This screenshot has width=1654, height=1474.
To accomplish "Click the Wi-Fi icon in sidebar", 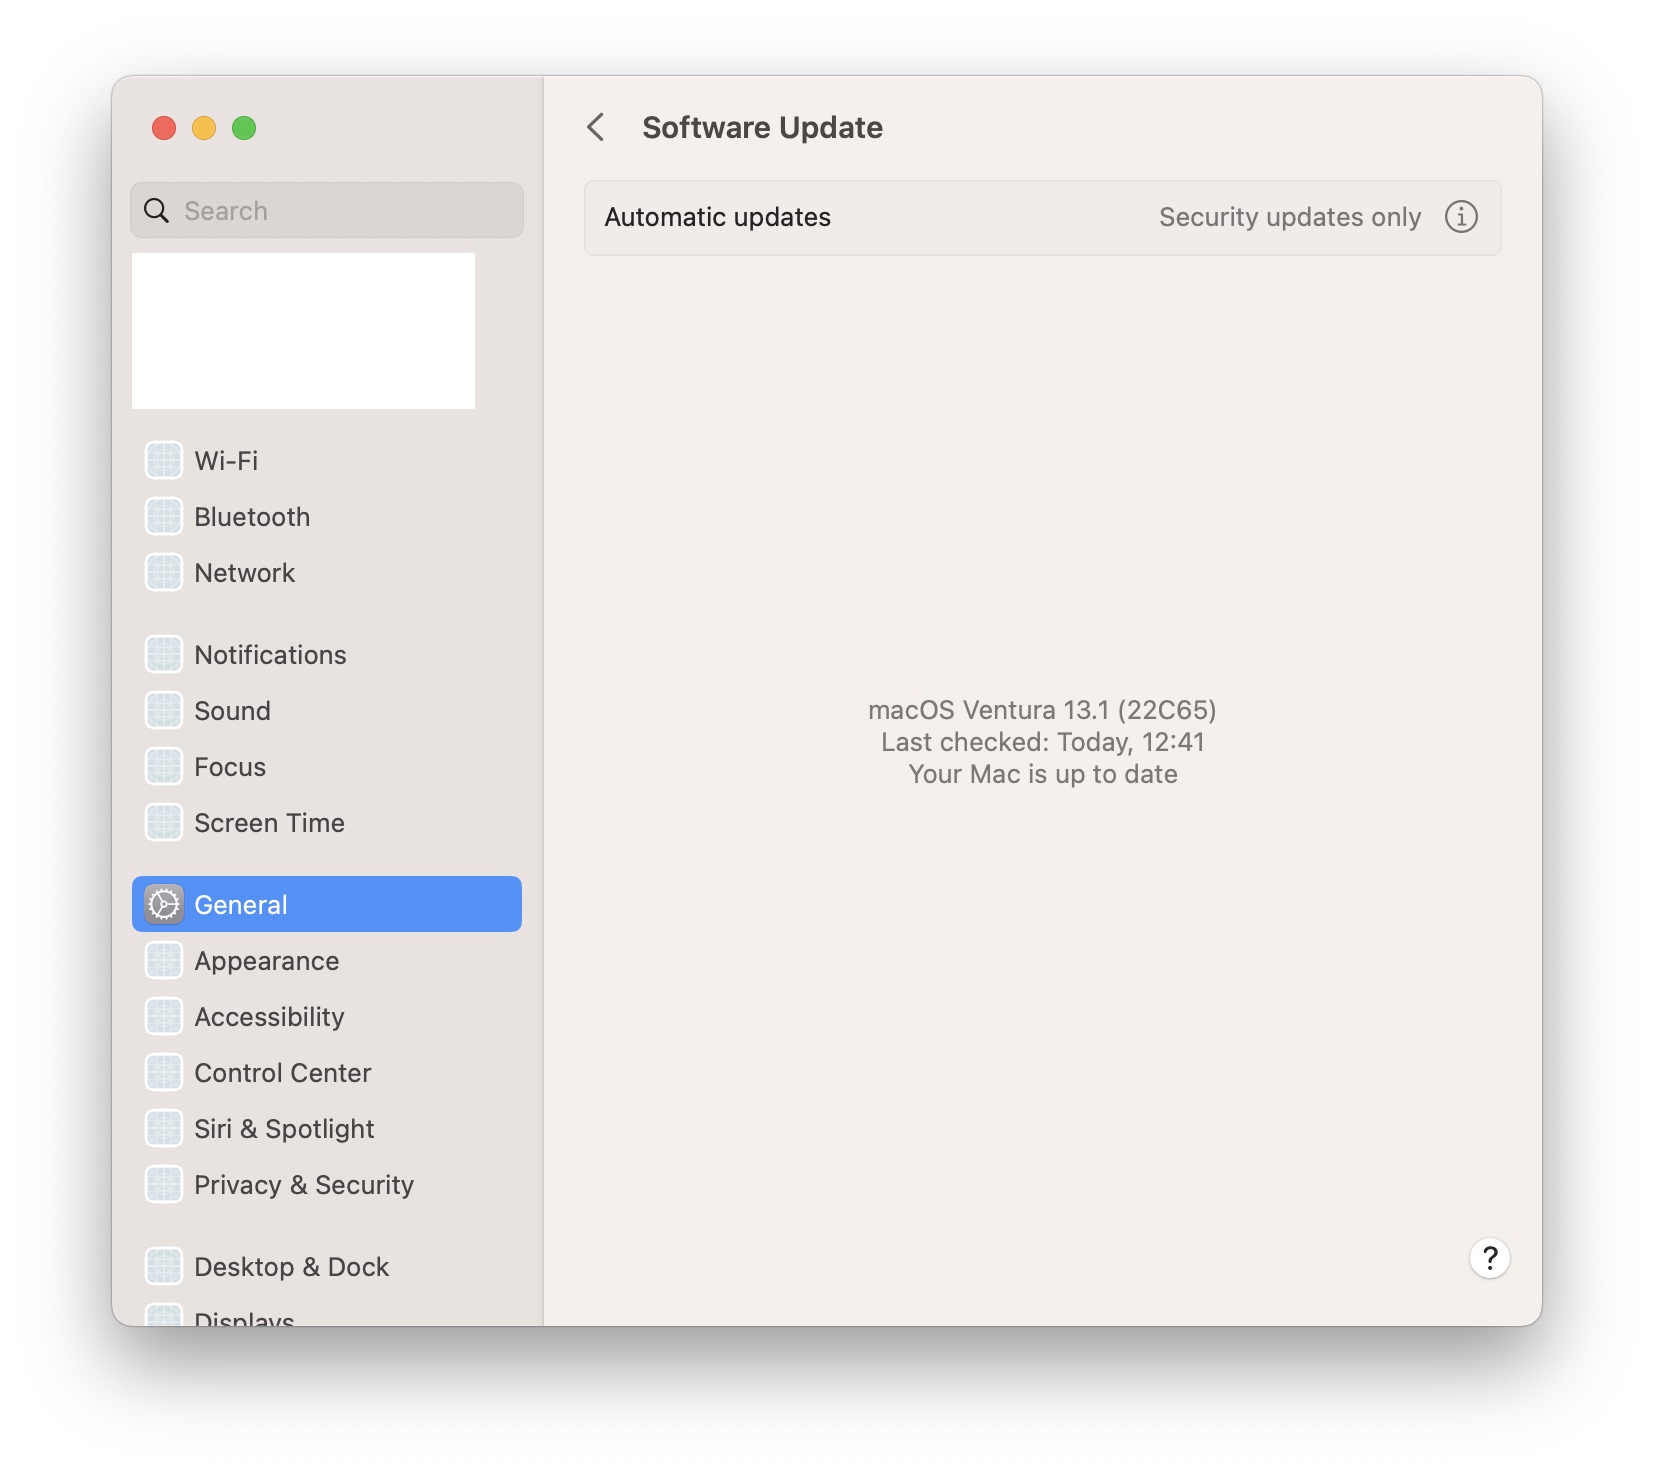I will (164, 460).
